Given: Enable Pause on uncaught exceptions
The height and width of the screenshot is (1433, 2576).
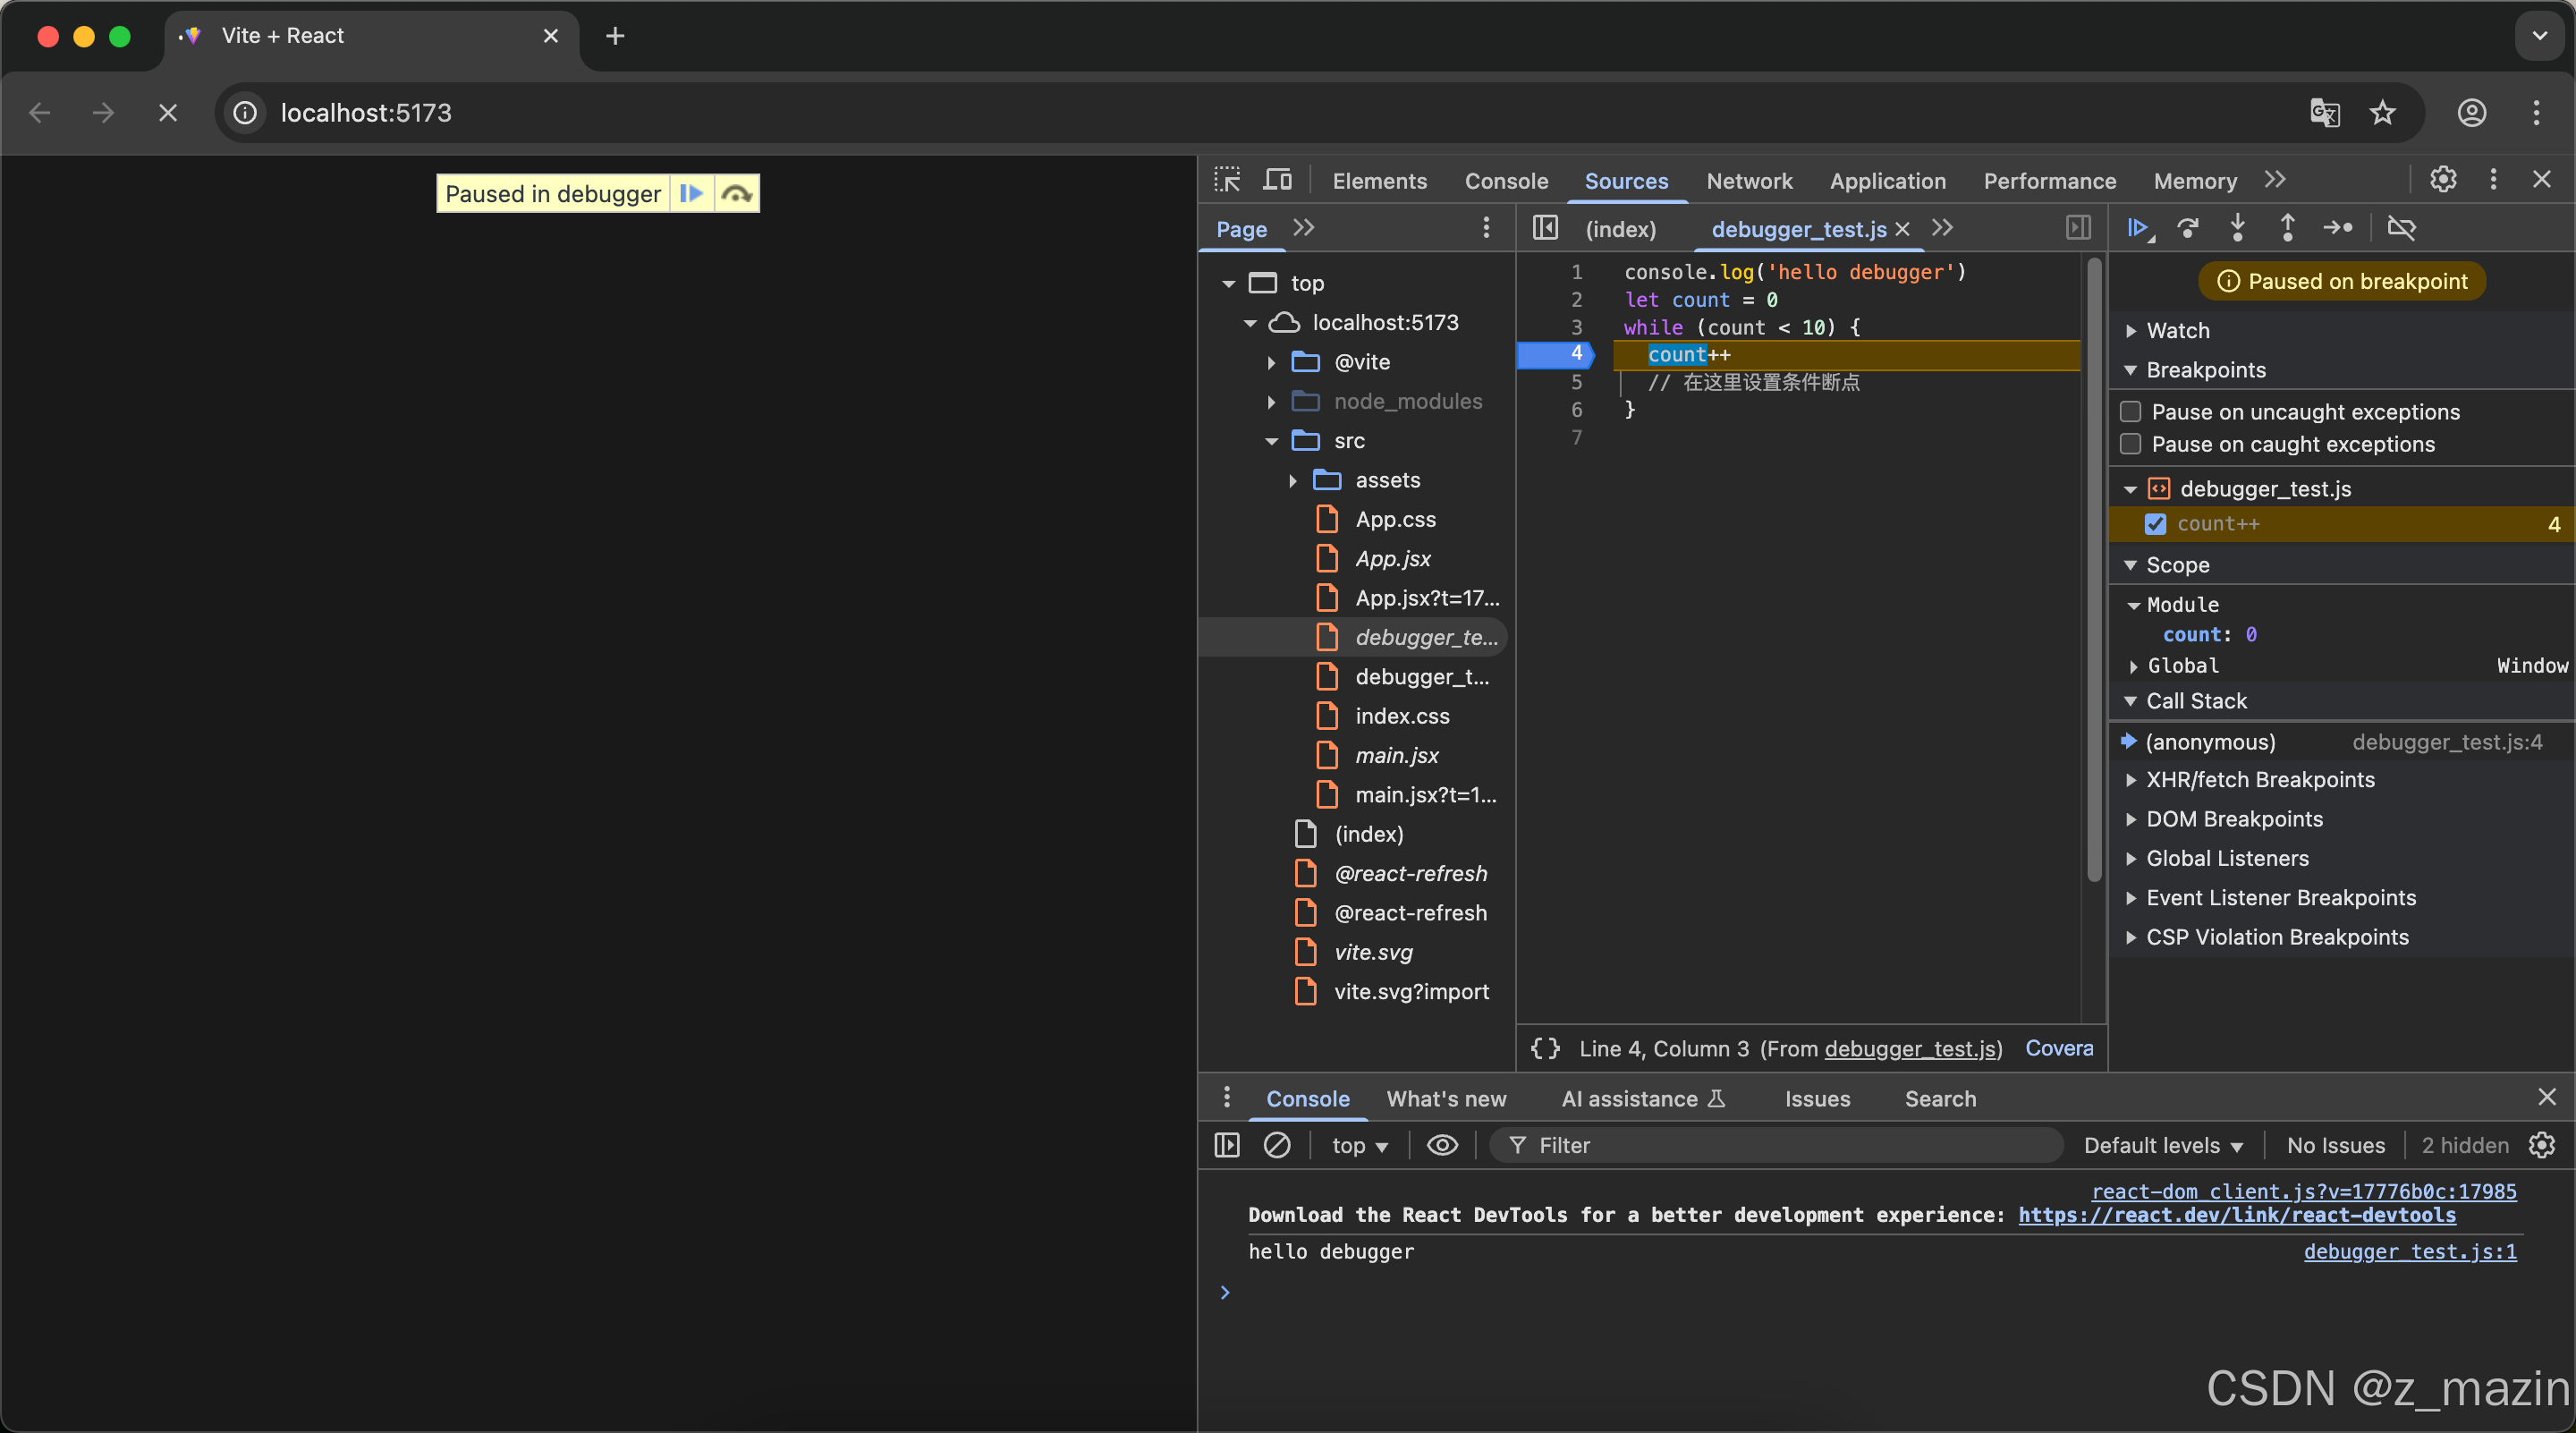Looking at the screenshot, I should pos(2131,412).
